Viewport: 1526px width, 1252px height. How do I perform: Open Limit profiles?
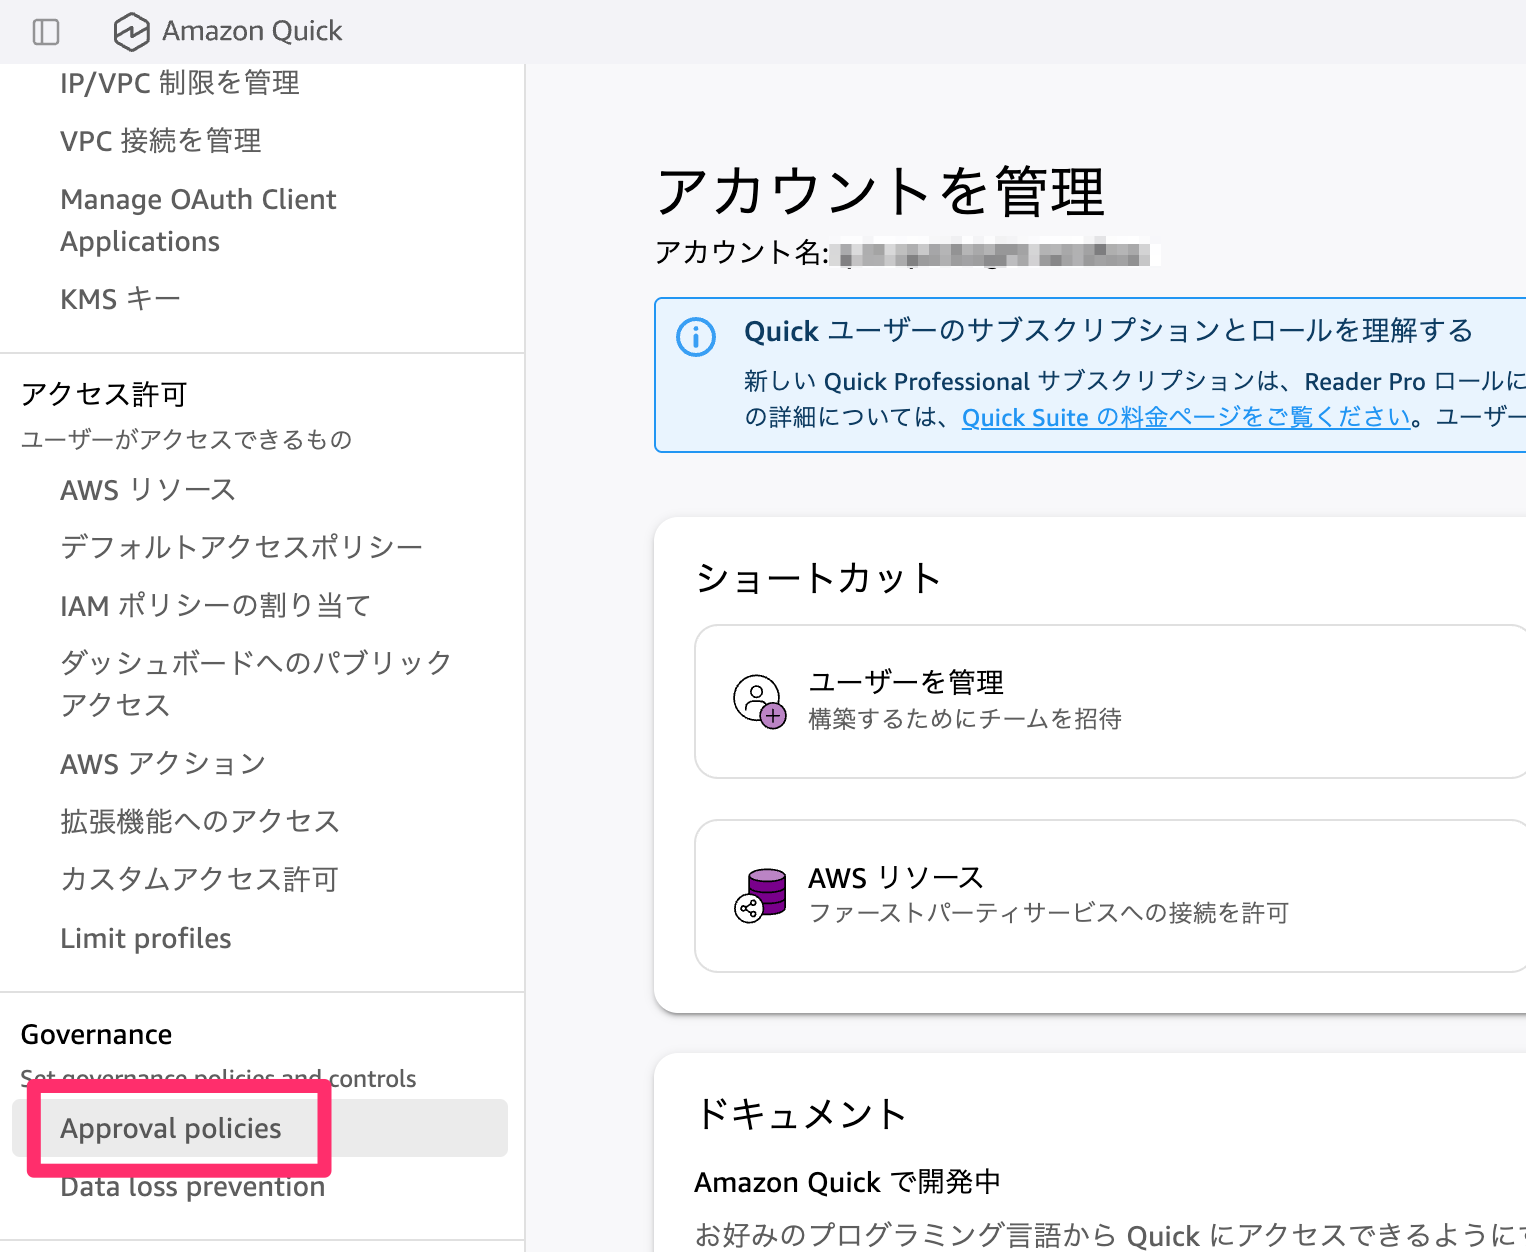(x=146, y=938)
